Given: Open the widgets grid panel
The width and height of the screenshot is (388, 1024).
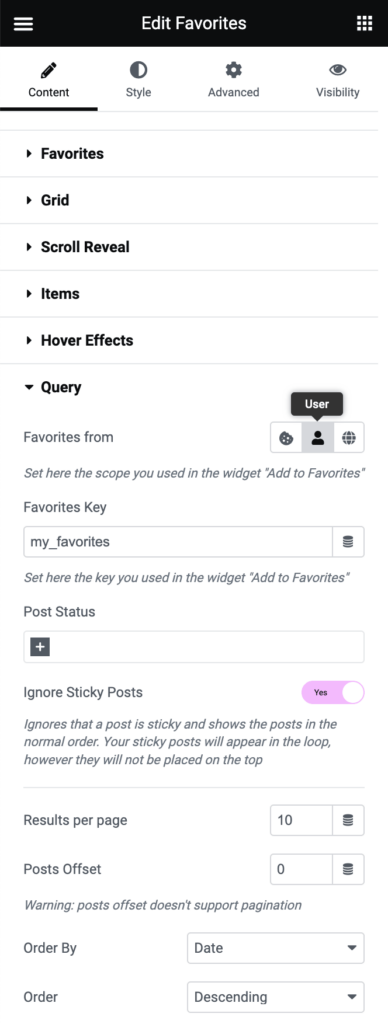Looking at the screenshot, I should tap(364, 24).
